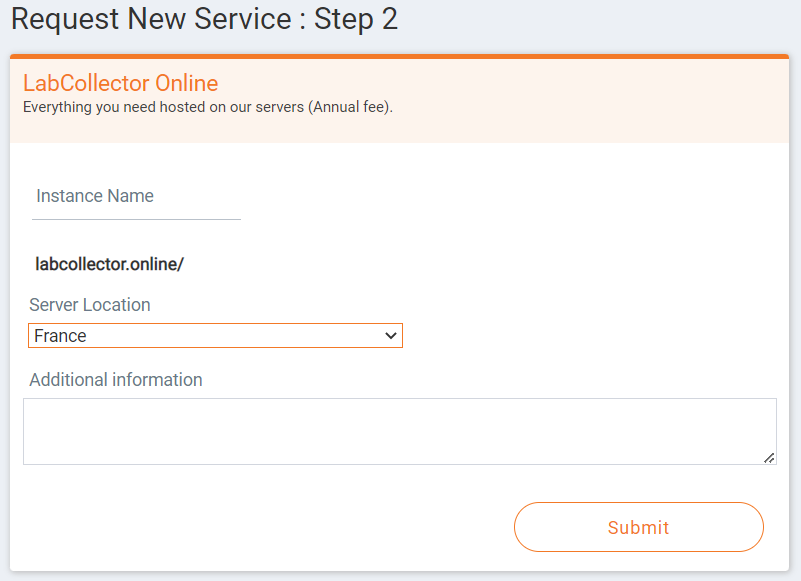
Task: Submit the new service request
Action: click(639, 527)
